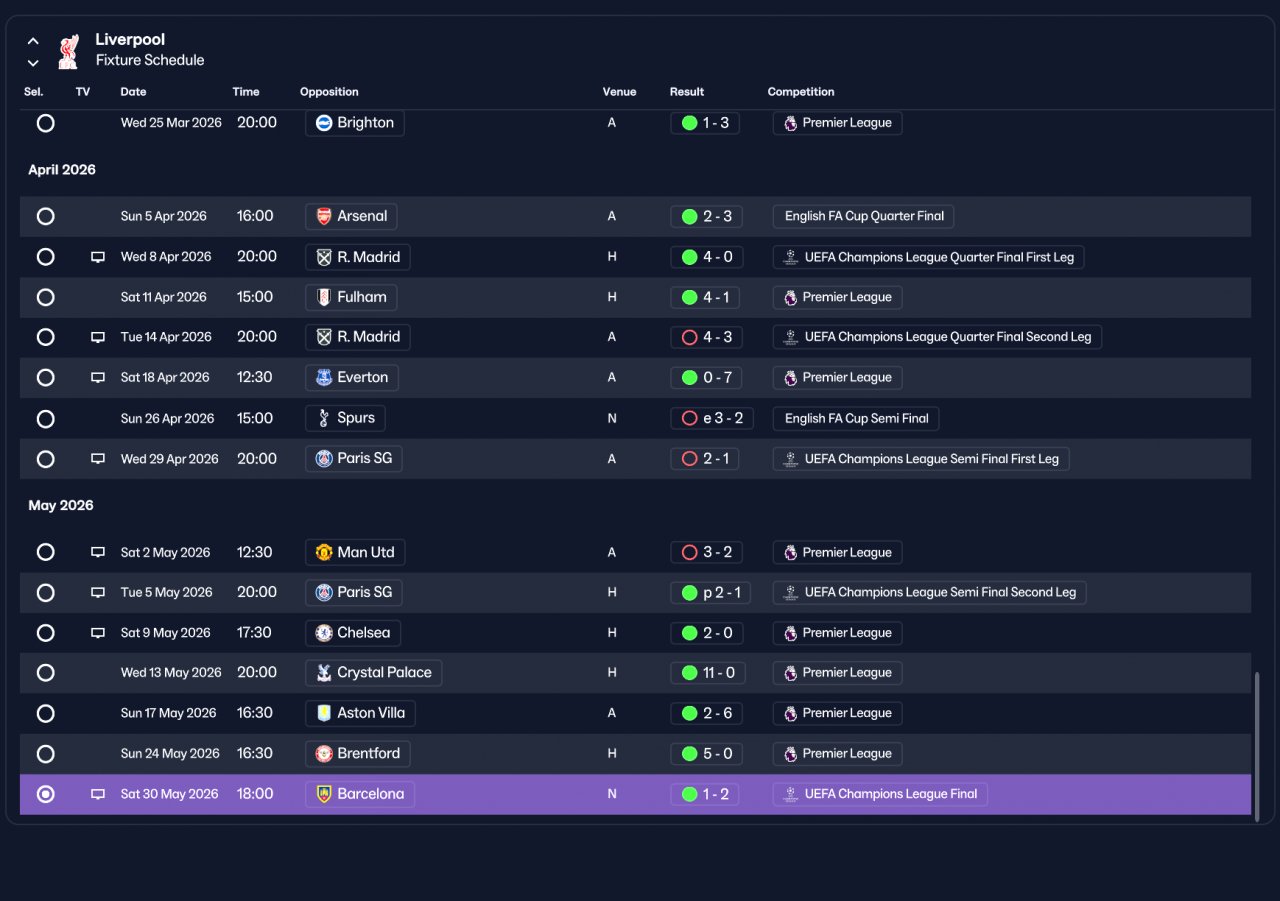This screenshot has width=1280, height=901.
Task: Click the down chevron beside Liverpool
Action: point(33,63)
